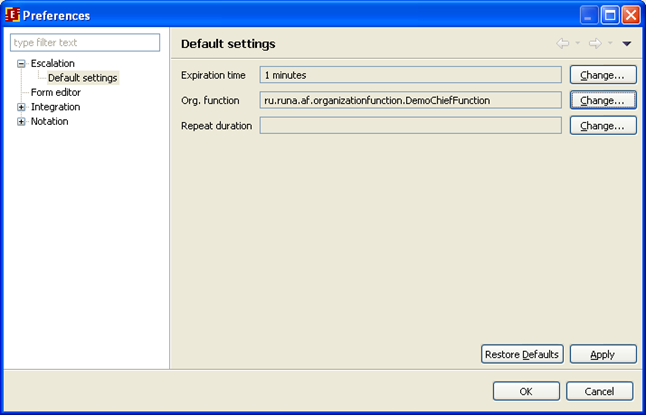The width and height of the screenshot is (646, 415).
Task: Select Default settings in the tree
Action: [x=82, y=78]
